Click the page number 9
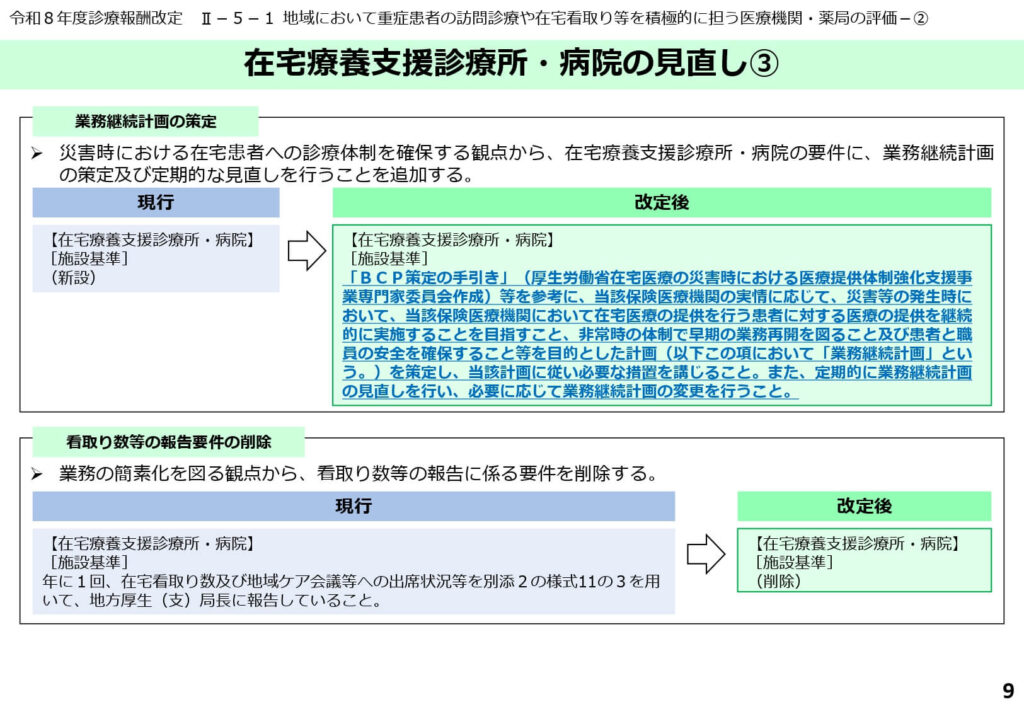 click(x=1007, y=690)
